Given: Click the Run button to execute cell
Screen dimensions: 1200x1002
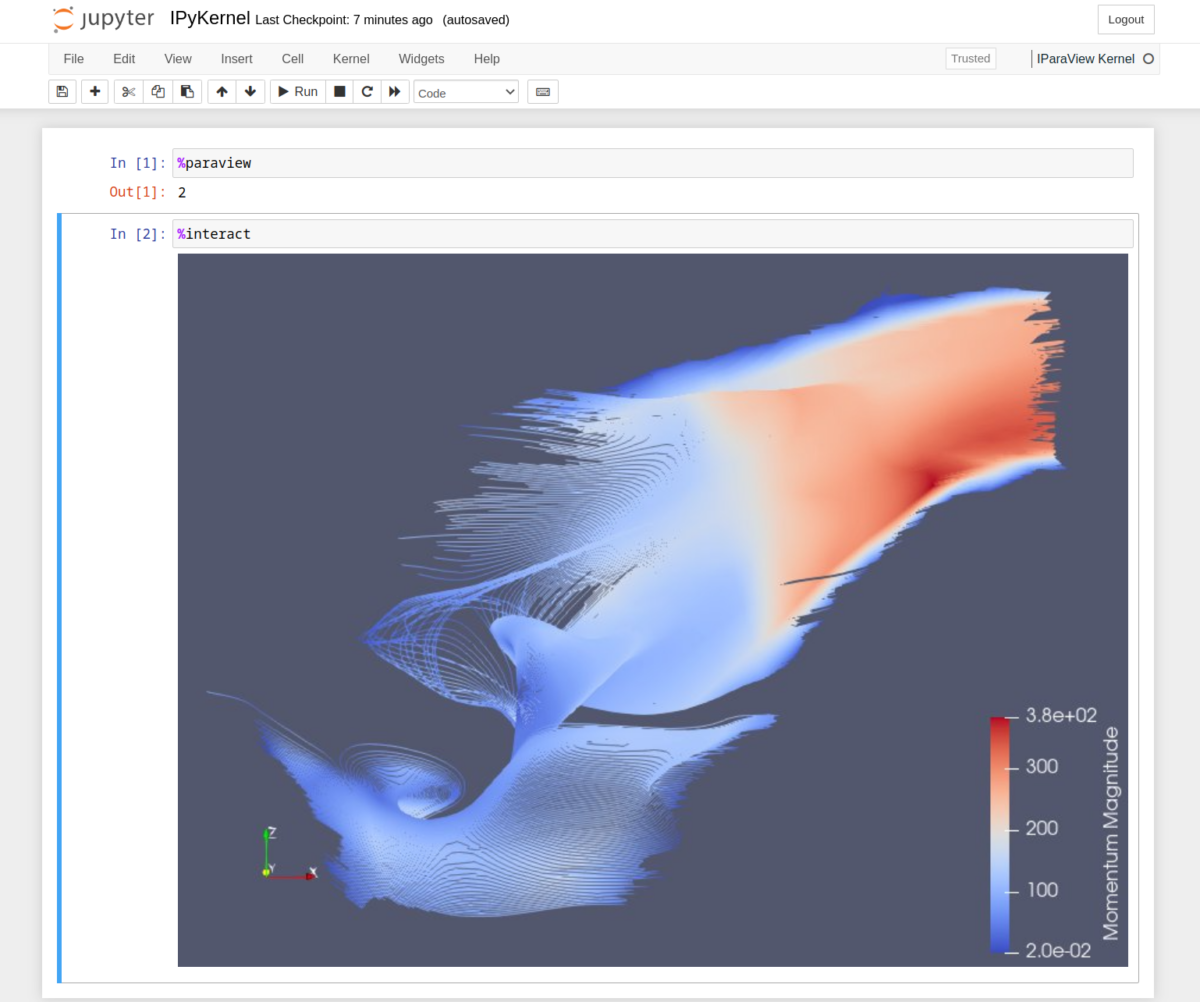Looking at the screenshot, I should (x=297, y=91).
